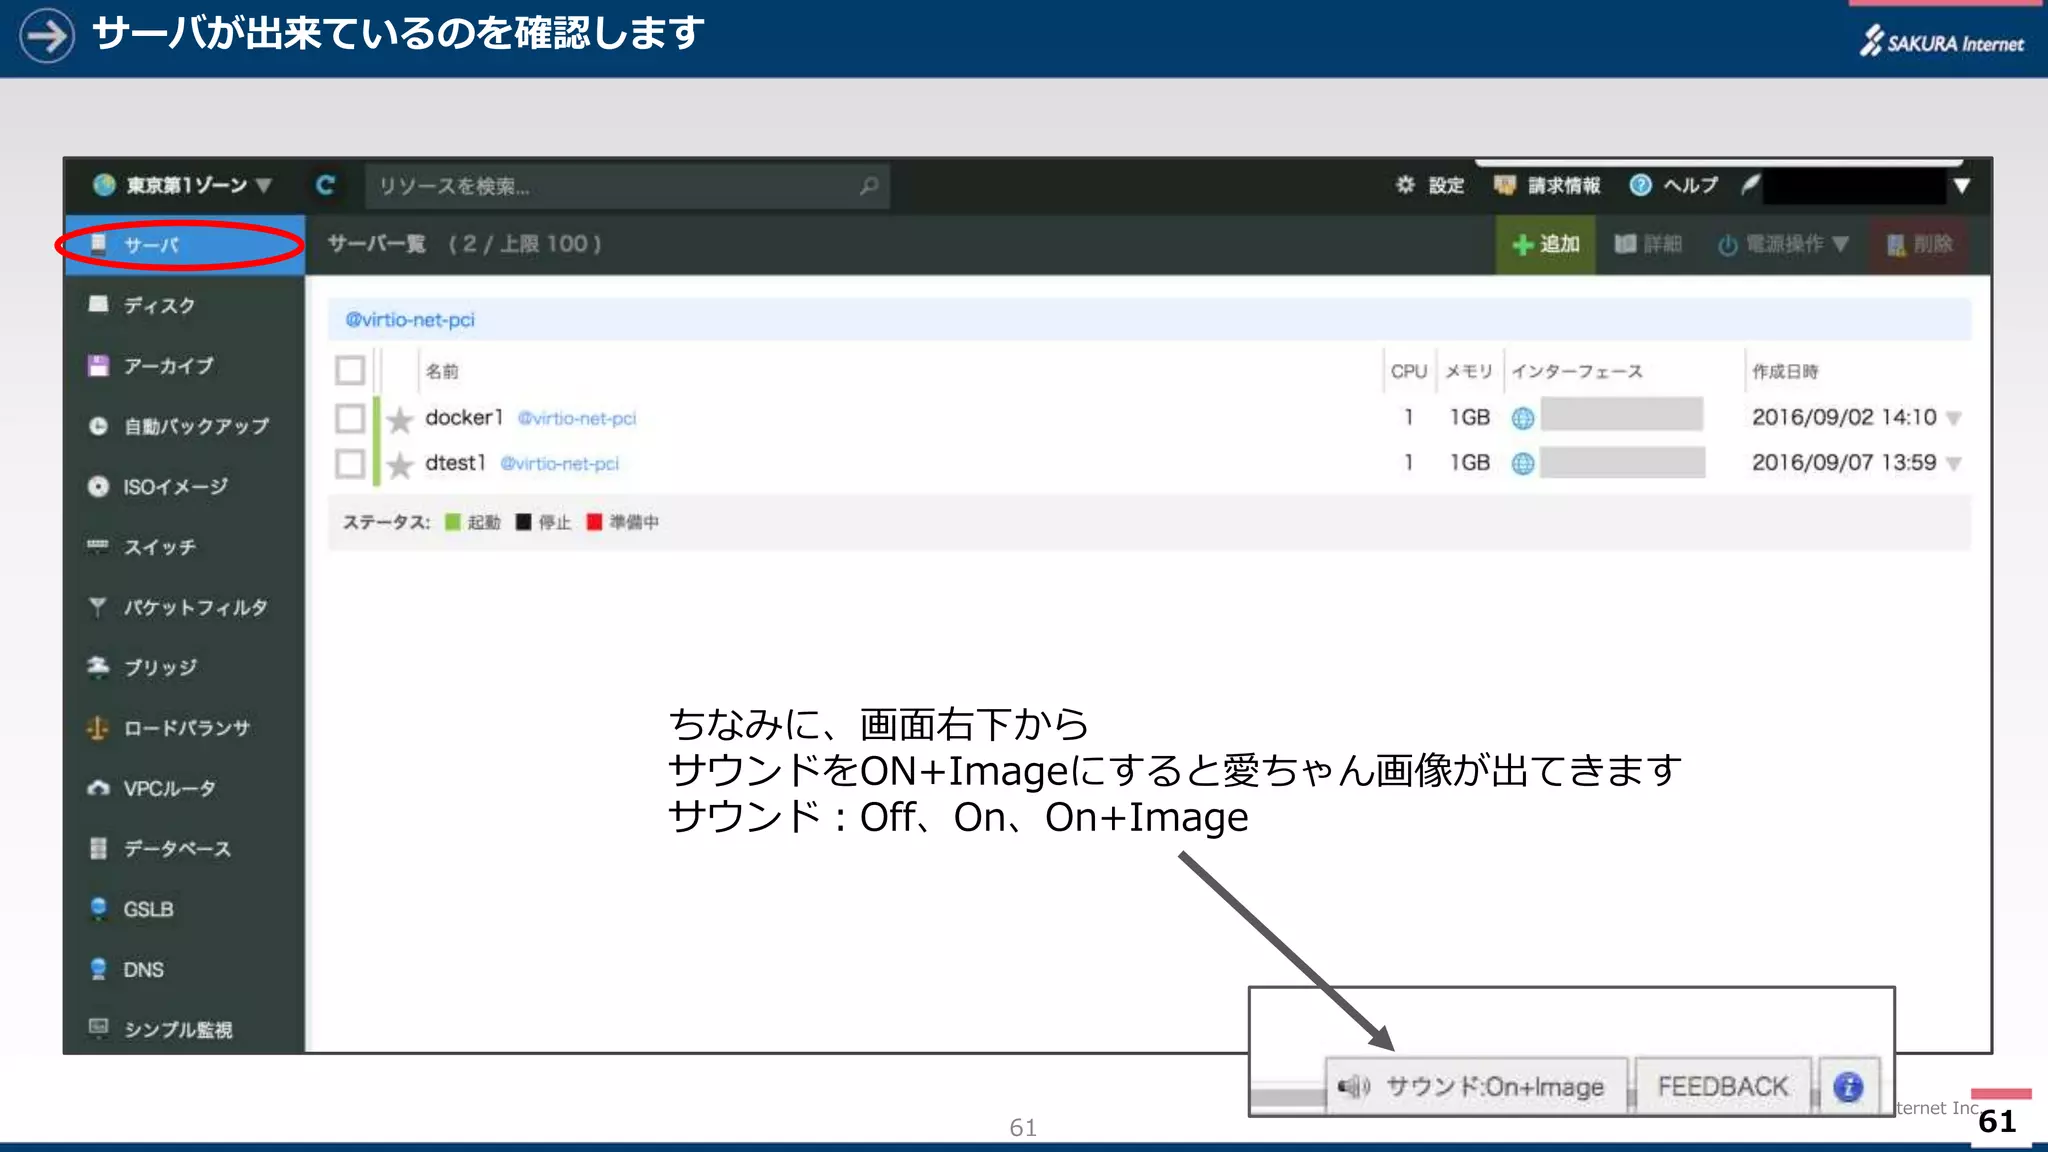The height and width of the screenshot is (1152, 2048).
Task: Click the シンプル監視 monitor icon
Action: [98, 1027]
